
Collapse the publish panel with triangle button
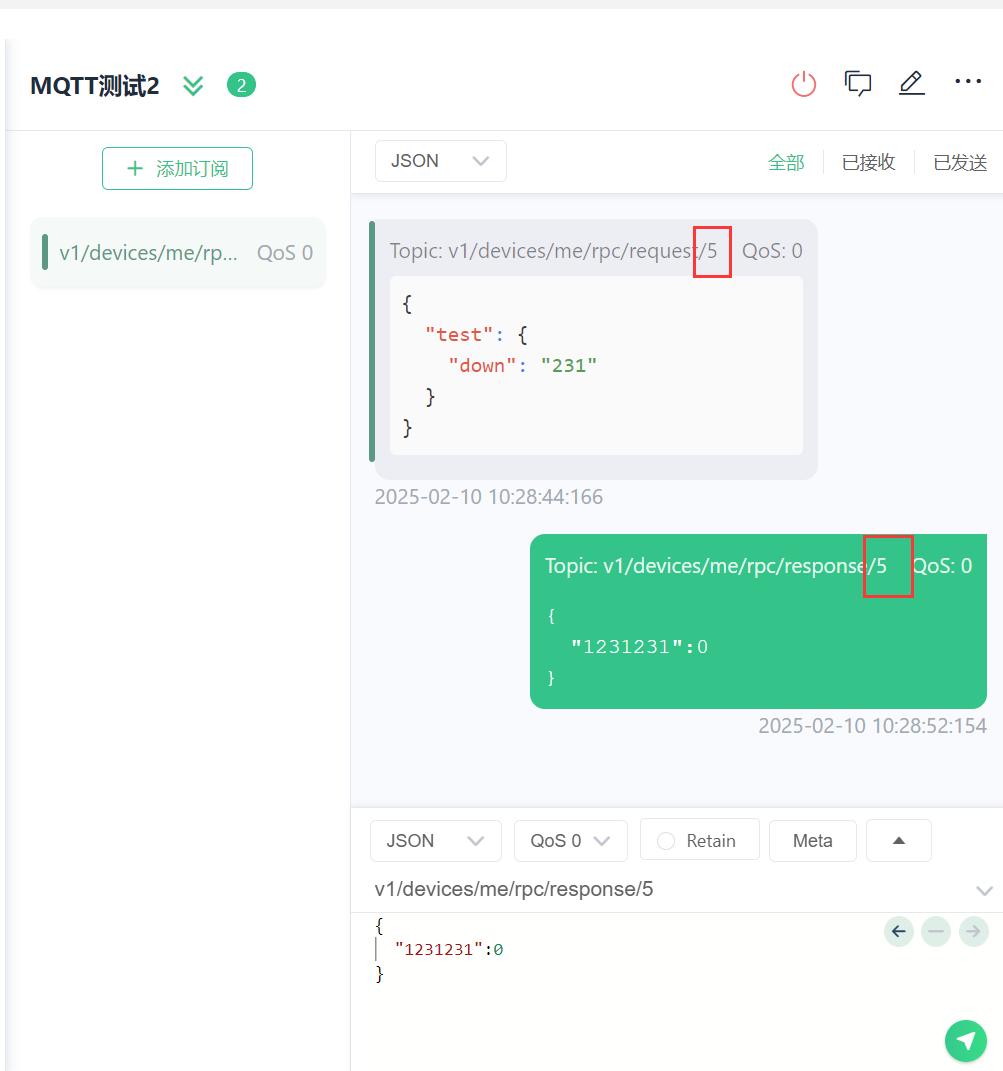tap(898, 841)
